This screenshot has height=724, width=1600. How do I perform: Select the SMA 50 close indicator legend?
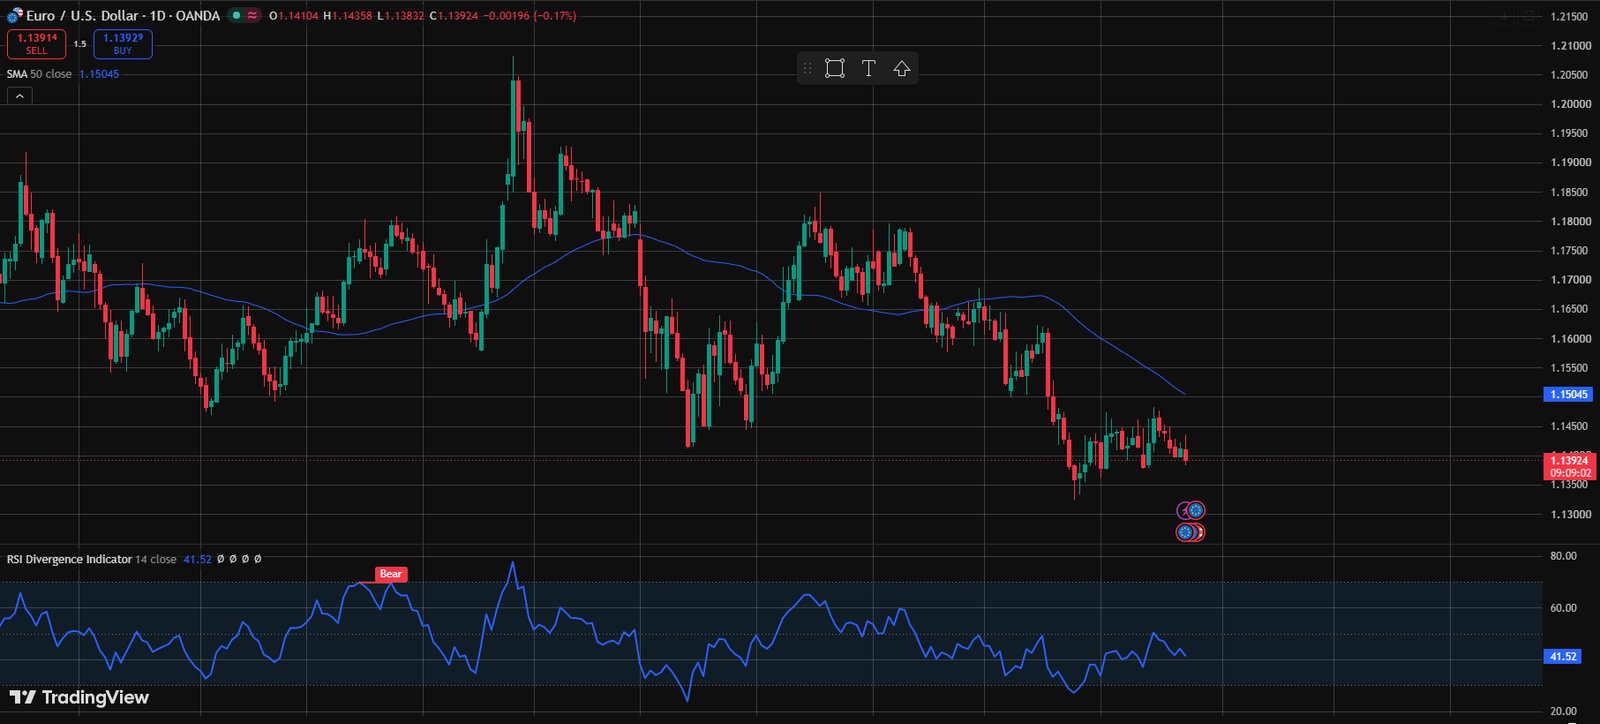[39, 74]
